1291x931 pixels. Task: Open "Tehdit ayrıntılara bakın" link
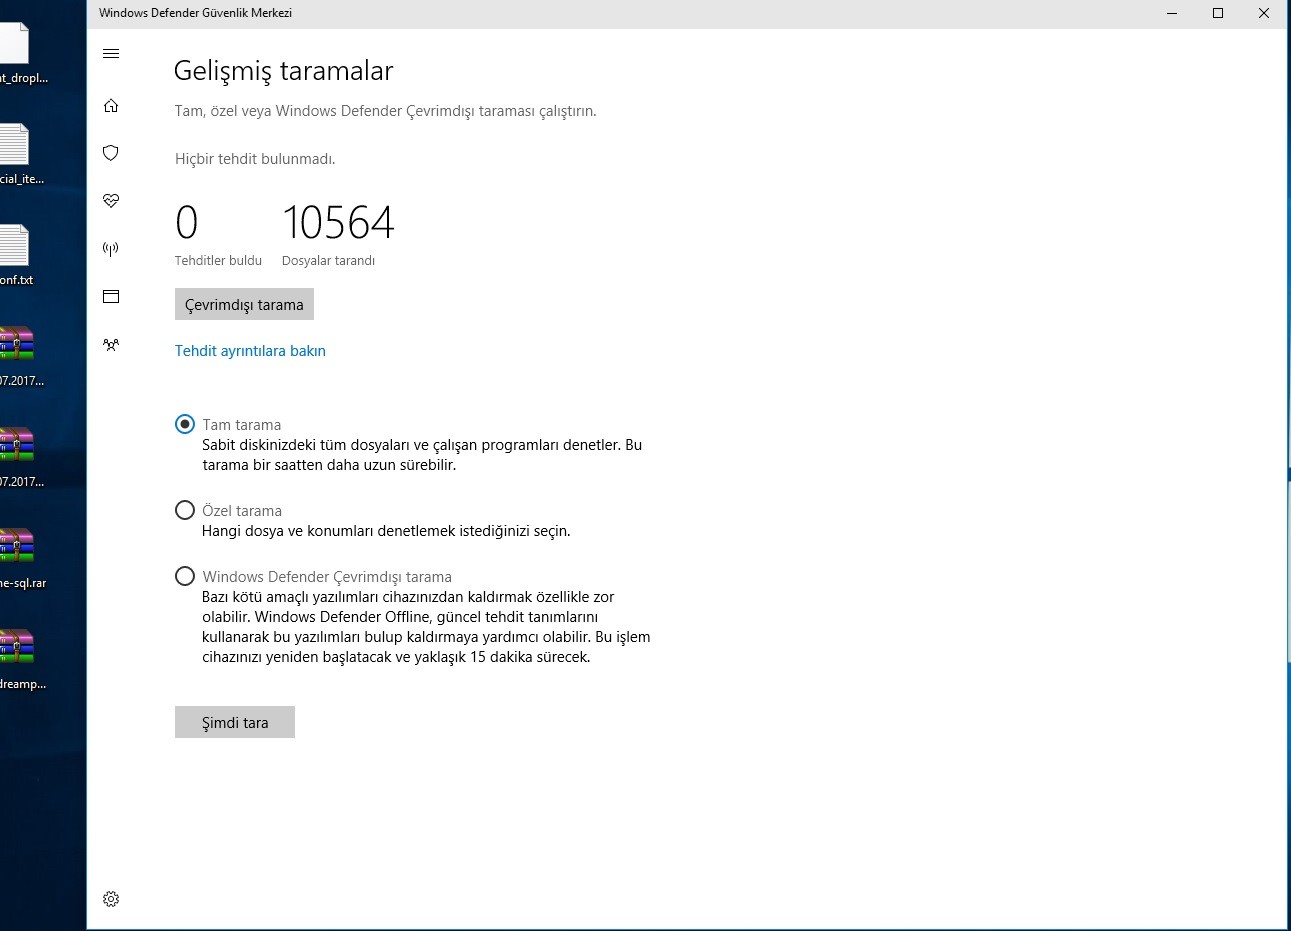pos(250,351)
